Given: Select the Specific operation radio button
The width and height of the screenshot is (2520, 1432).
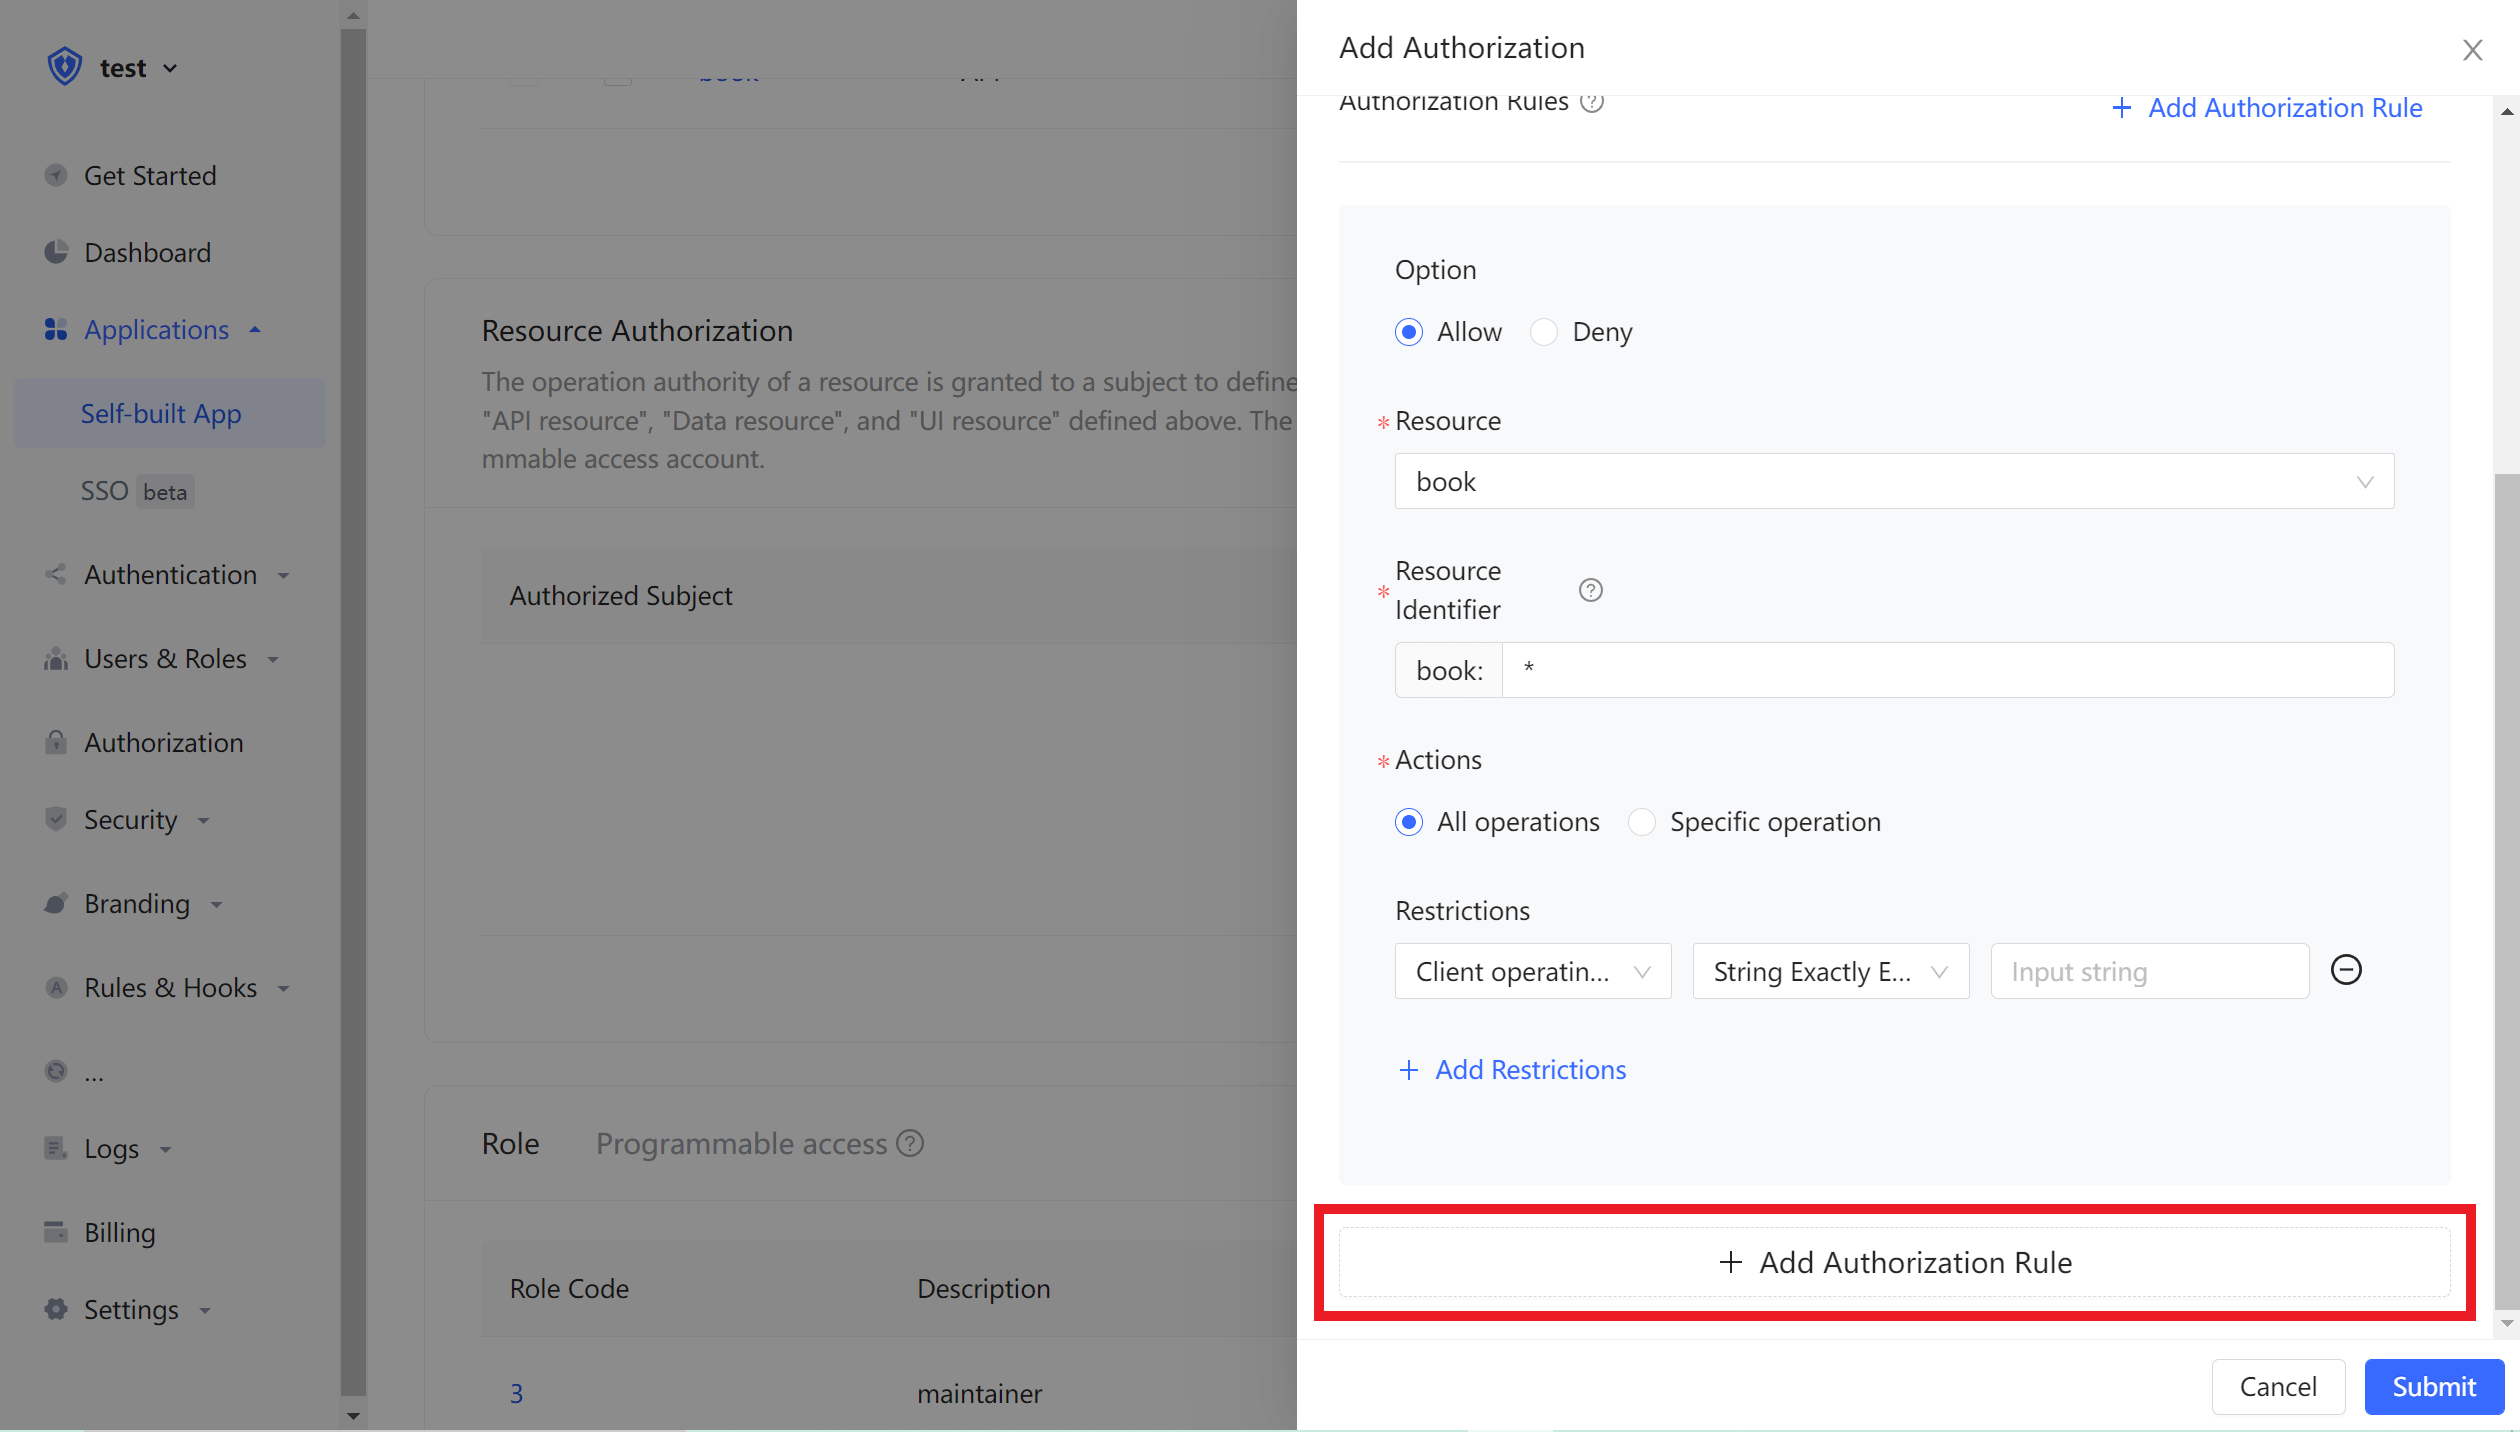Looking at the screenshot, I should coord(1641,822).
